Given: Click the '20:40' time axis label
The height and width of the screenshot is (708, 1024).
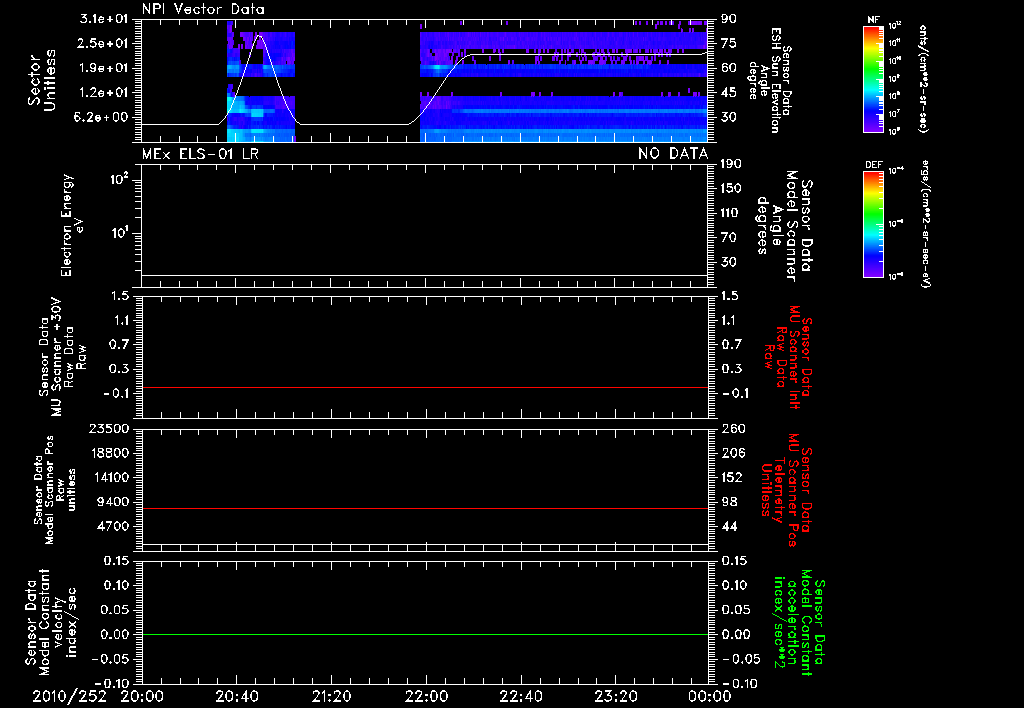Looking at the screenshot, I should (236, 696).
